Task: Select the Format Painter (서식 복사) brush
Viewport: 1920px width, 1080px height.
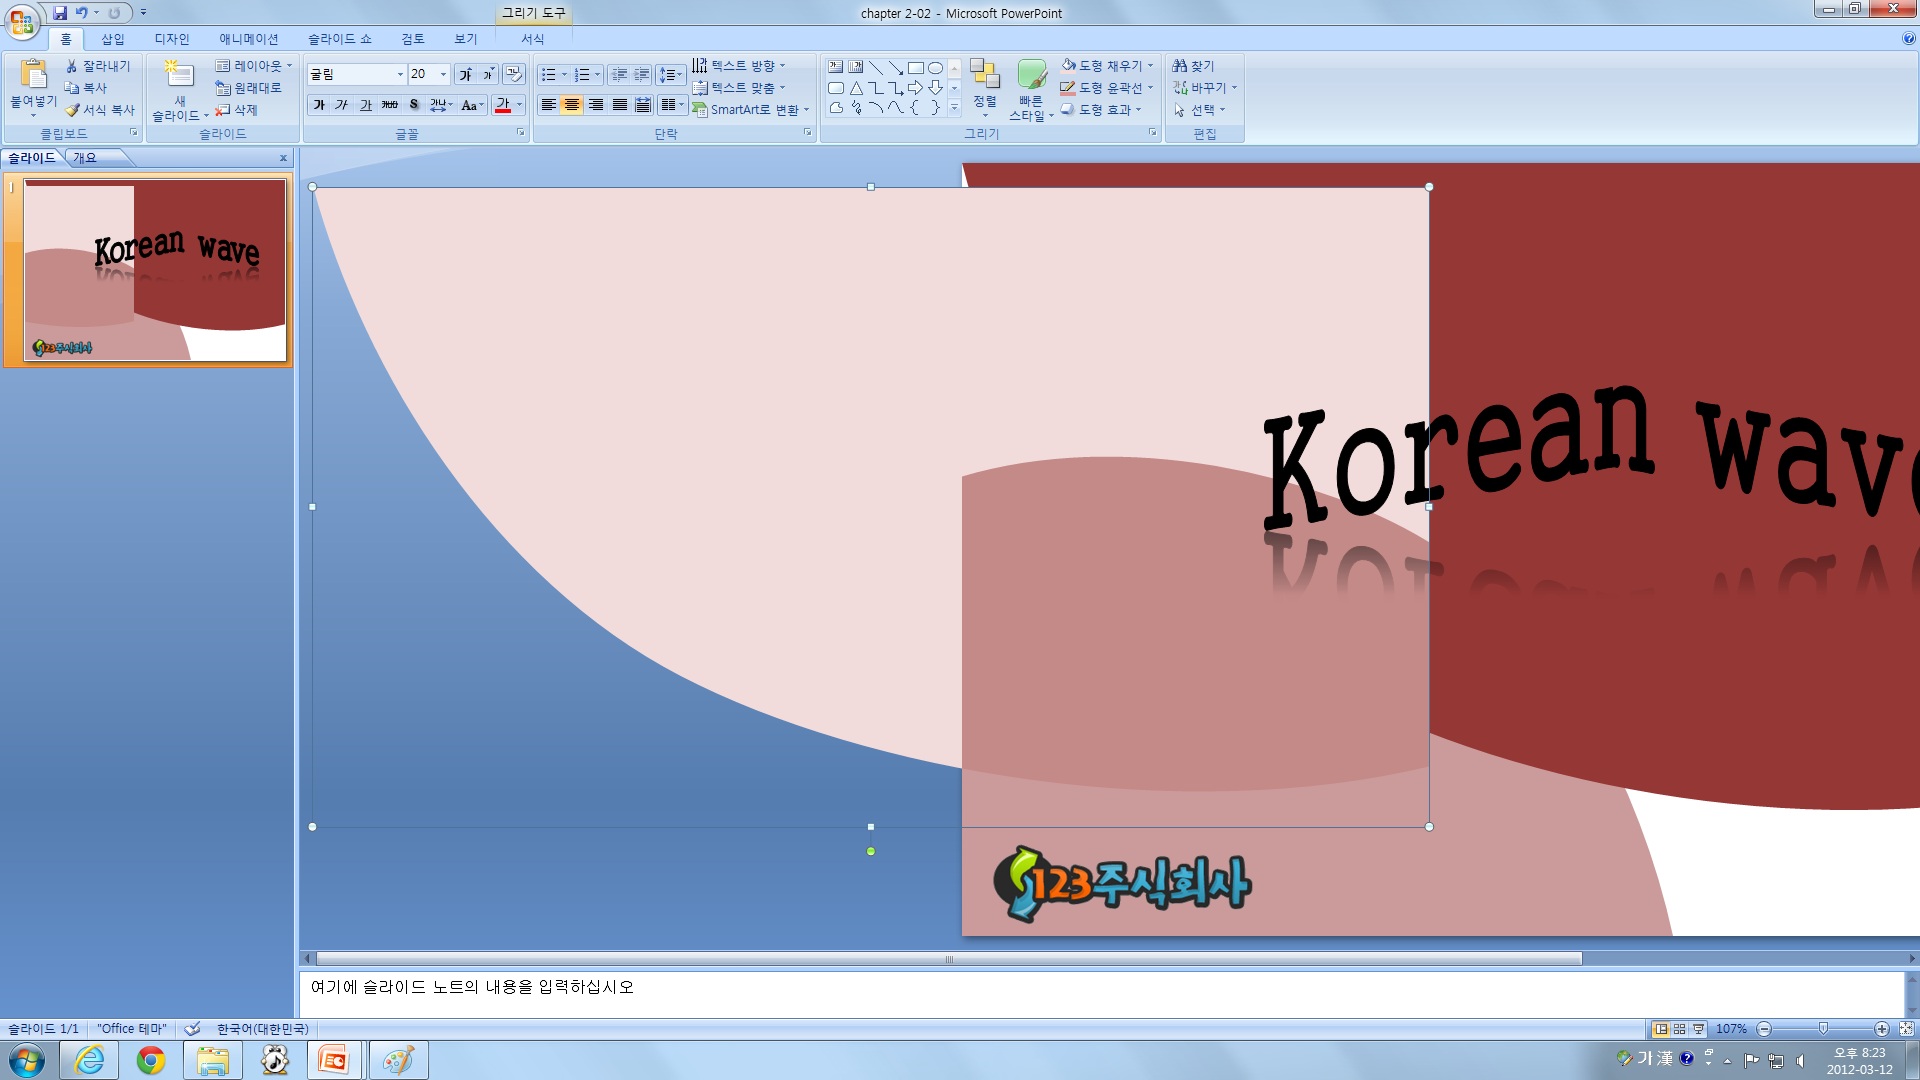Action: [x=99, y=110]
